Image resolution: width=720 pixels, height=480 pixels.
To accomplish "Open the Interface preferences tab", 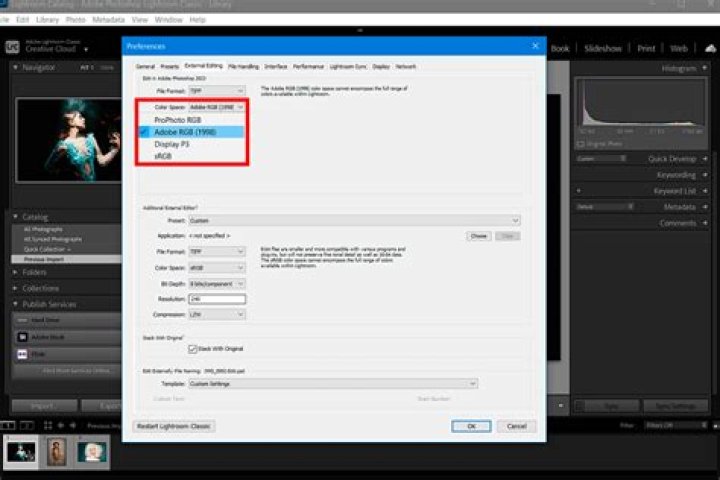I will (276, 67).
